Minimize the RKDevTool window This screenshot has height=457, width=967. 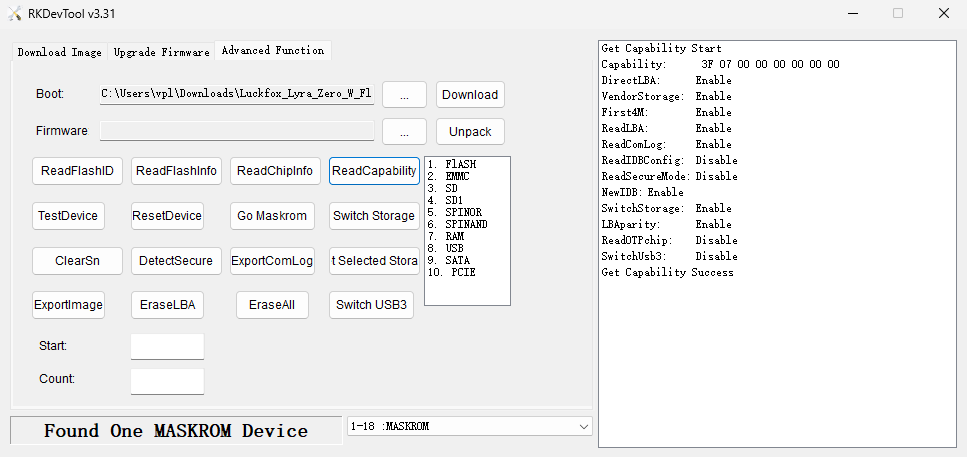coord(852,14)
